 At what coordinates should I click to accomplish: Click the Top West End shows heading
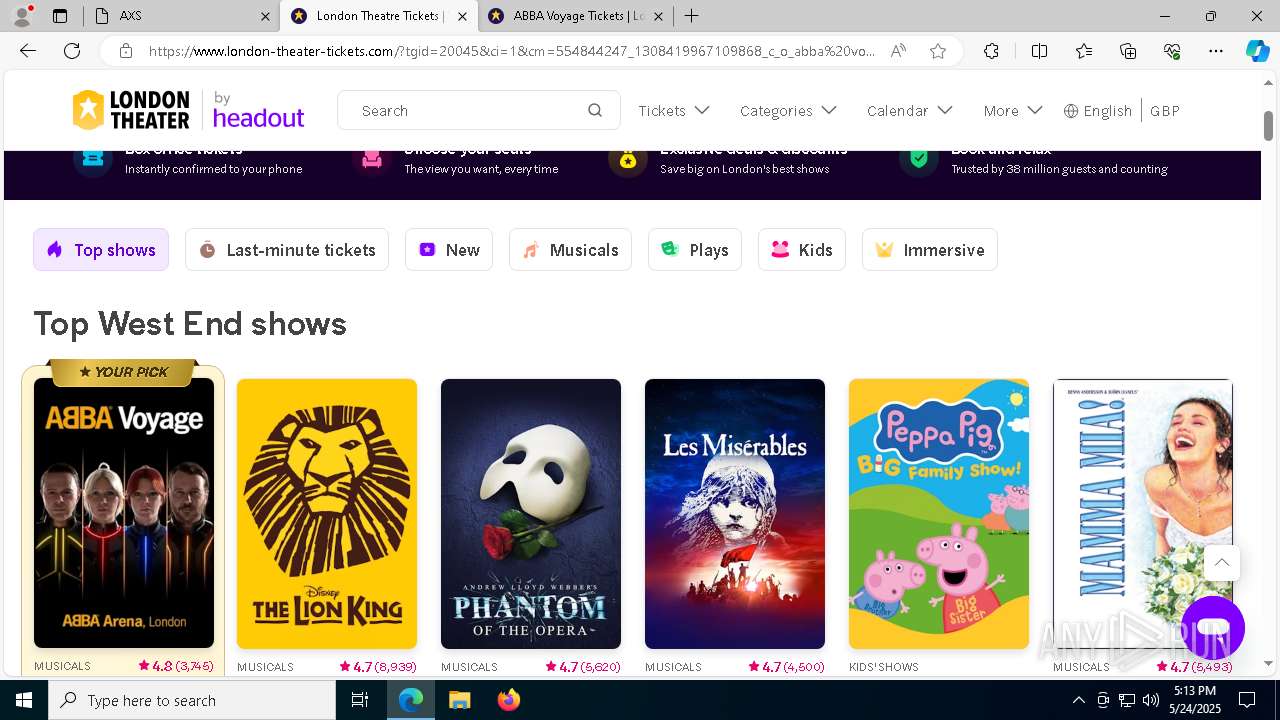click(x=190, y=324)
